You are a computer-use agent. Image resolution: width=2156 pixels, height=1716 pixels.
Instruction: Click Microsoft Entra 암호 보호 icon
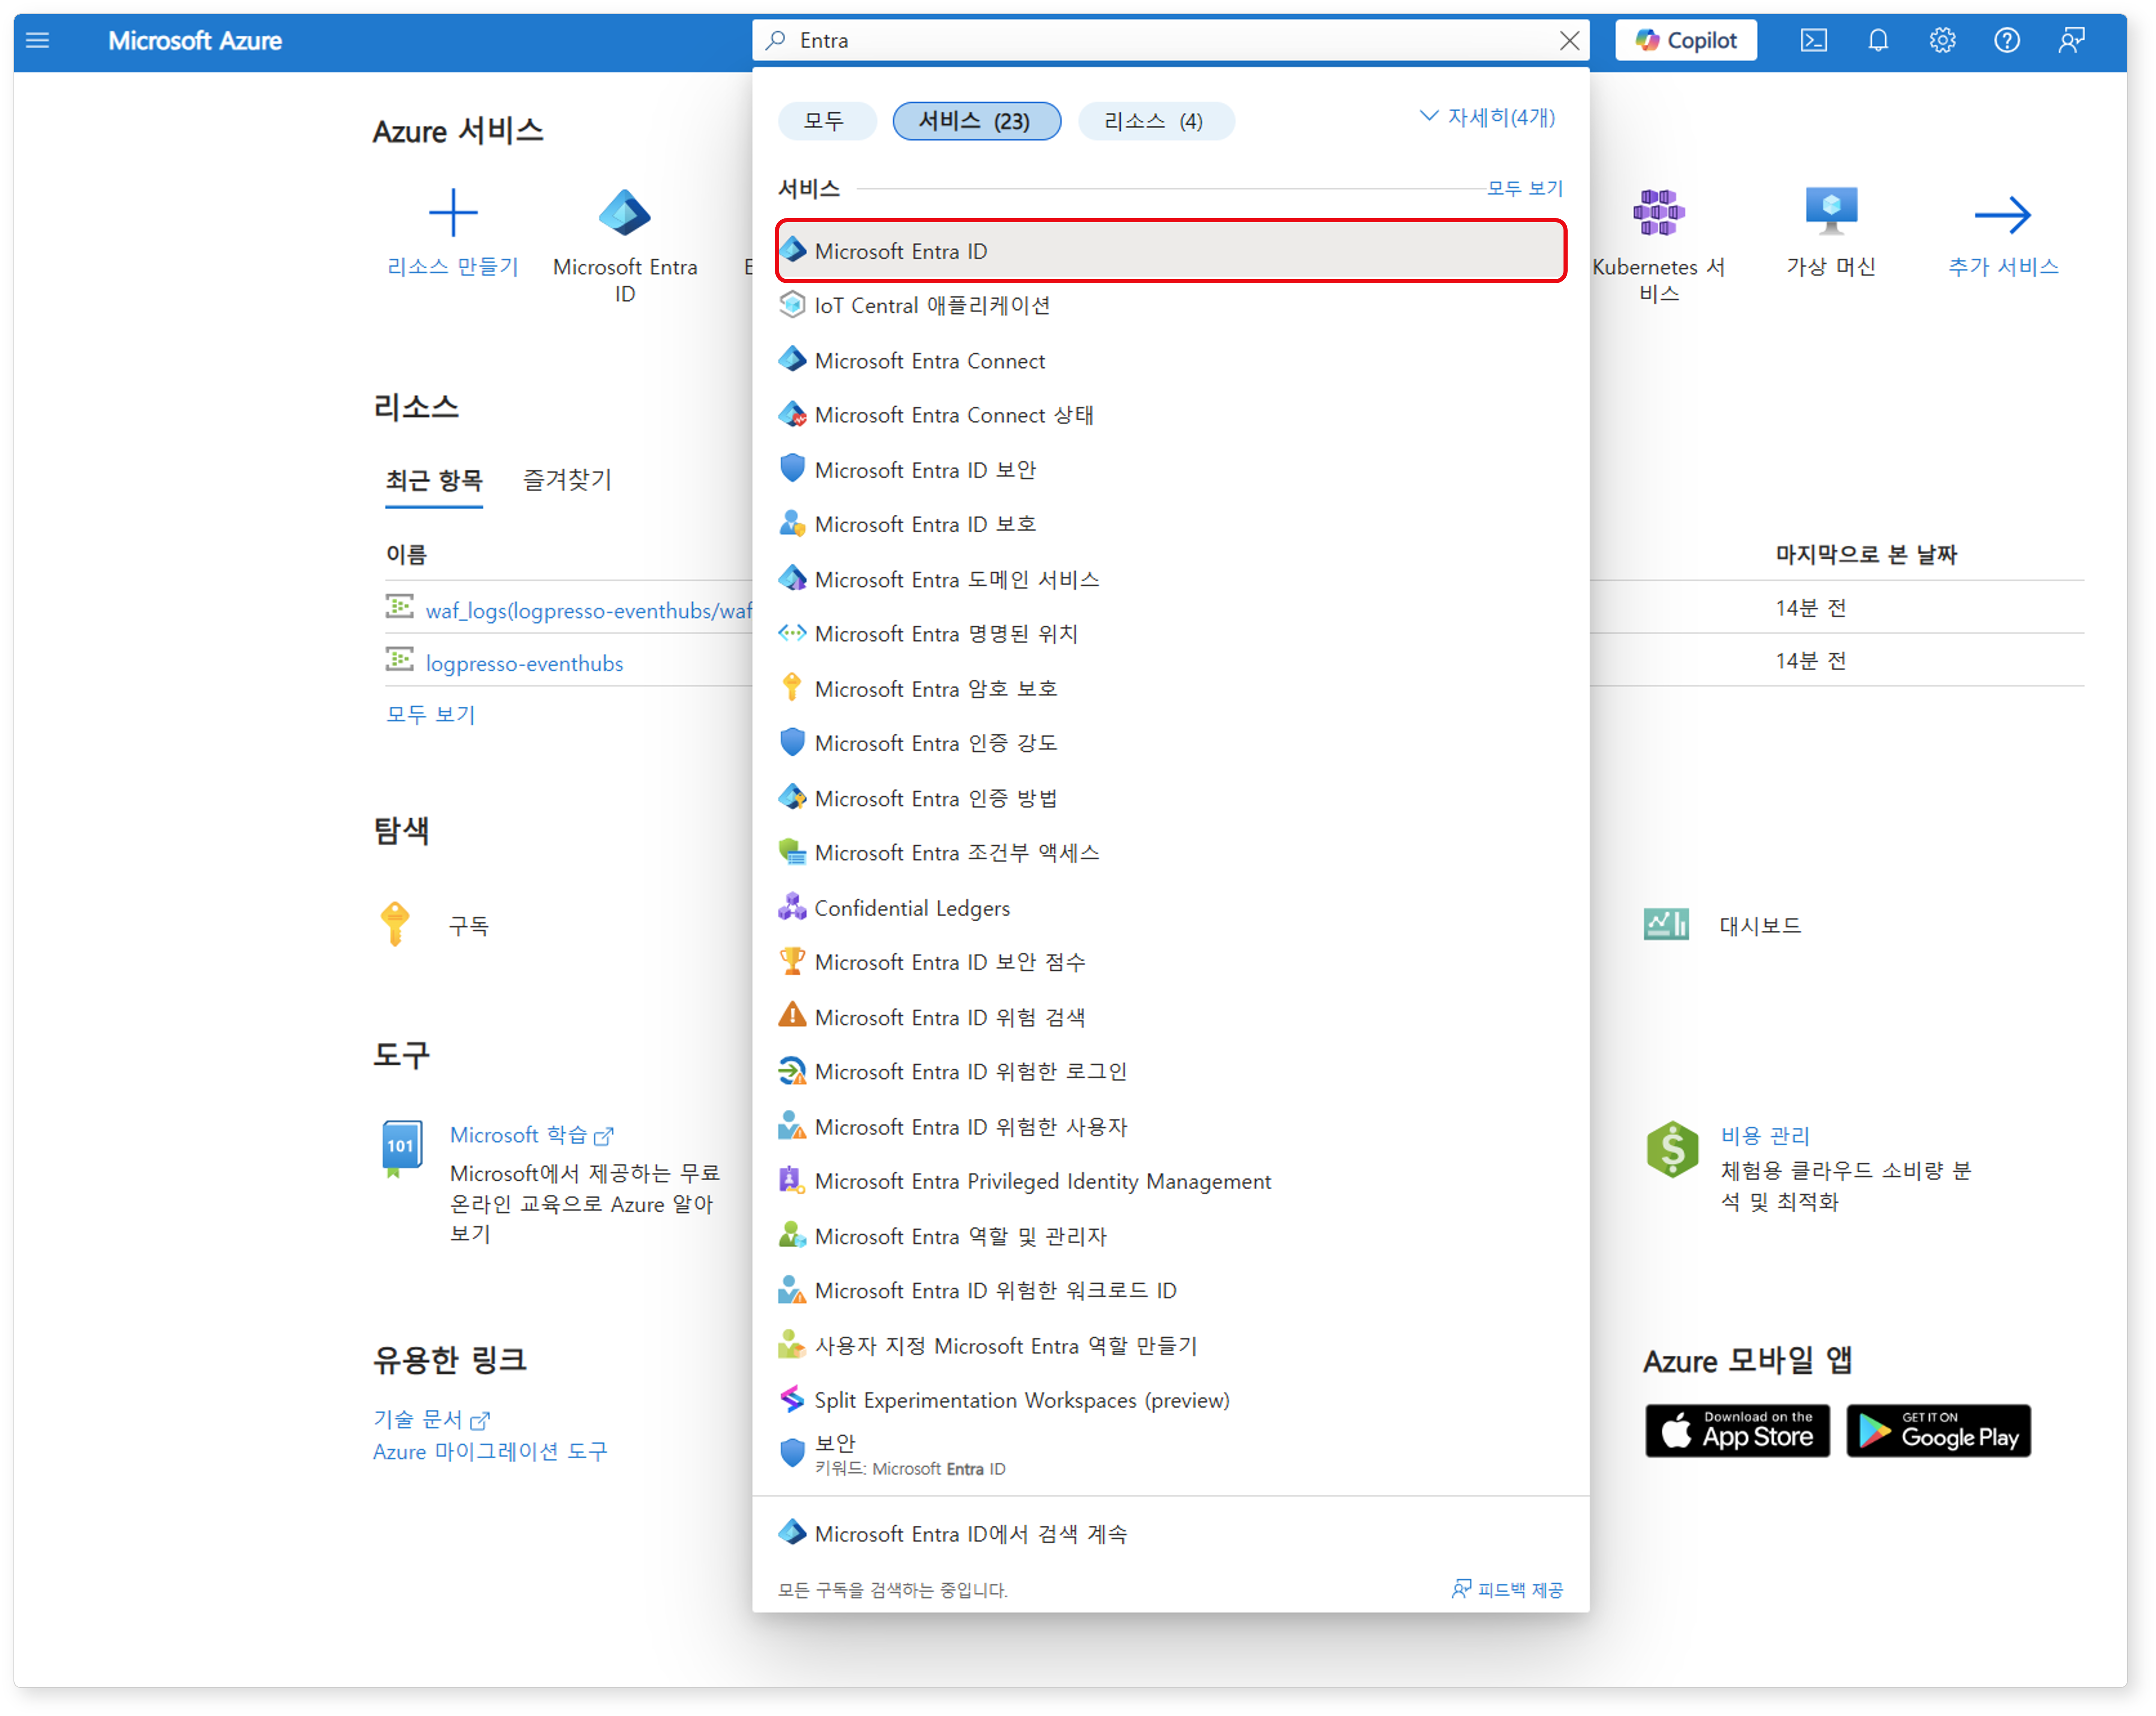(x=792, y=688)
